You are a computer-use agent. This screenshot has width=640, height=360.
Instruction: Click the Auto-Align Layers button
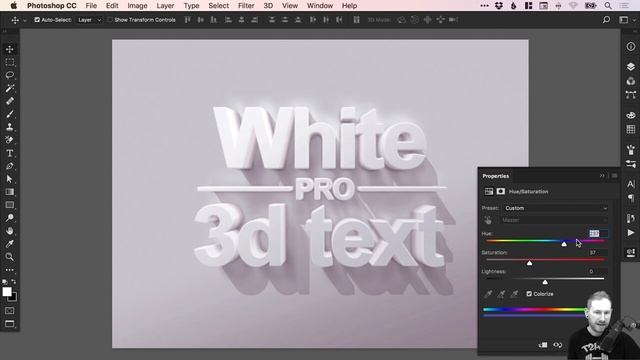point(356,20)
